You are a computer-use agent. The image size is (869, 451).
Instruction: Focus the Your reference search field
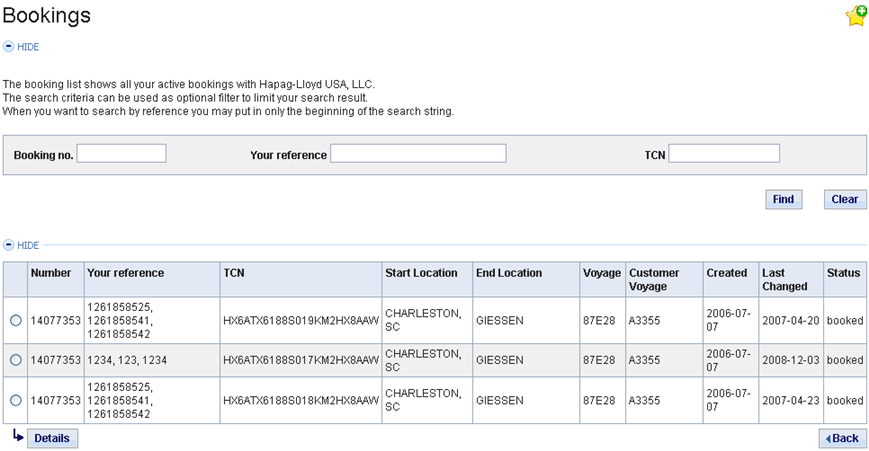pos(418,153)
